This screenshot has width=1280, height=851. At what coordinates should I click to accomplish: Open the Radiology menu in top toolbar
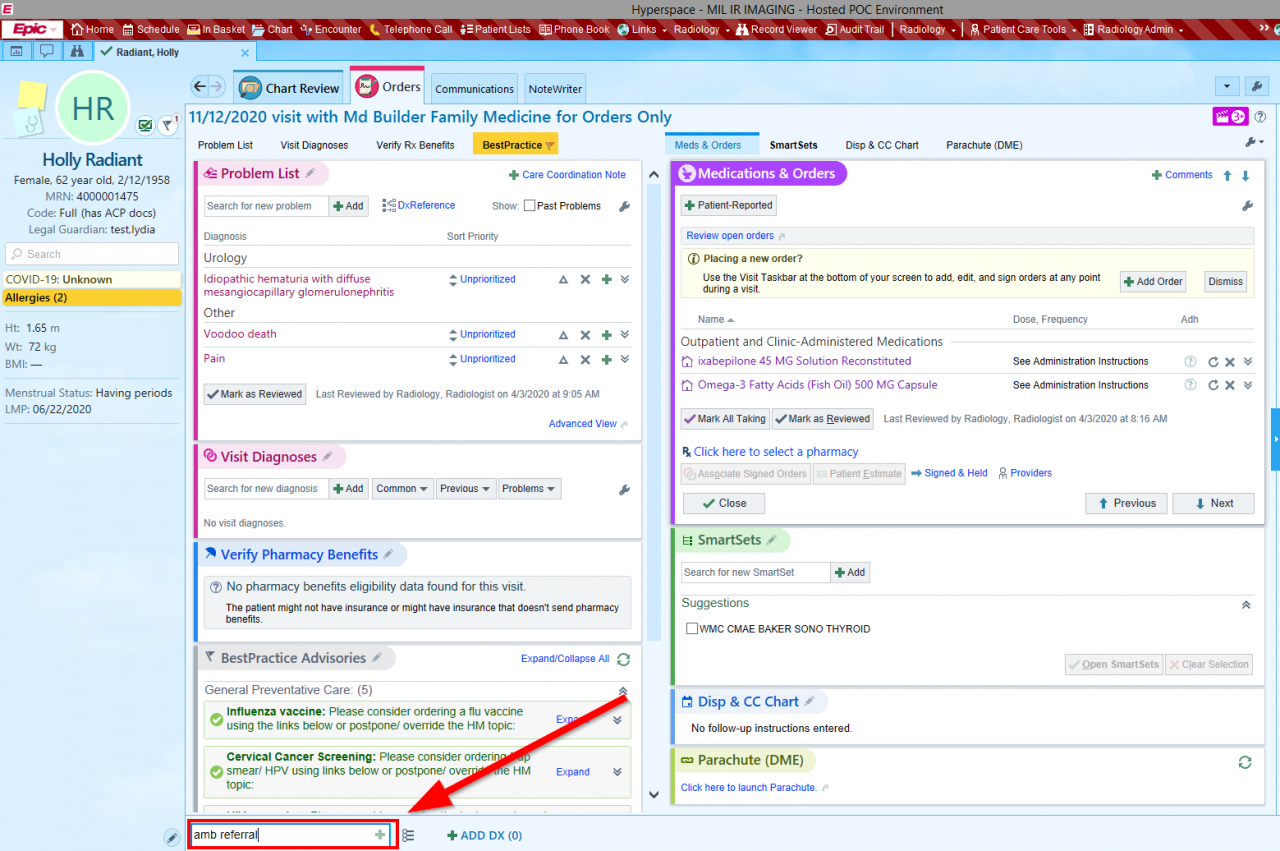[697, 29]
